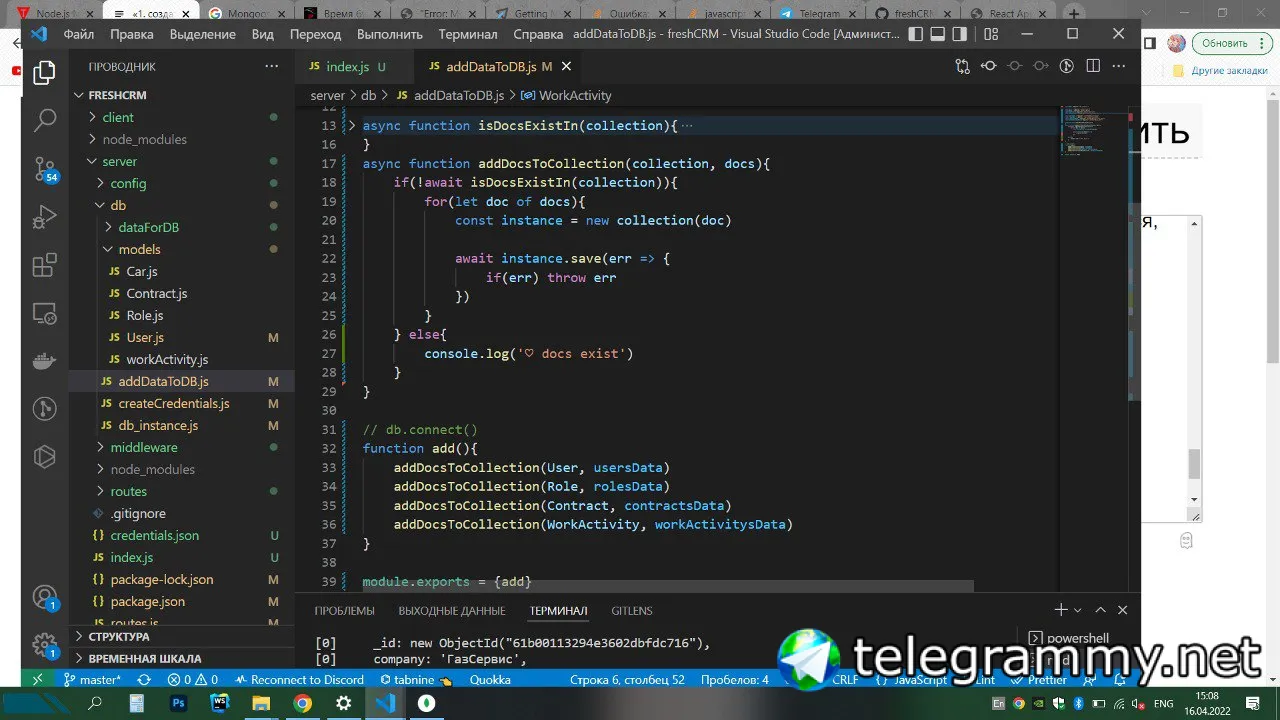Click the errors and warnings counter in status bar

(193, 680)
